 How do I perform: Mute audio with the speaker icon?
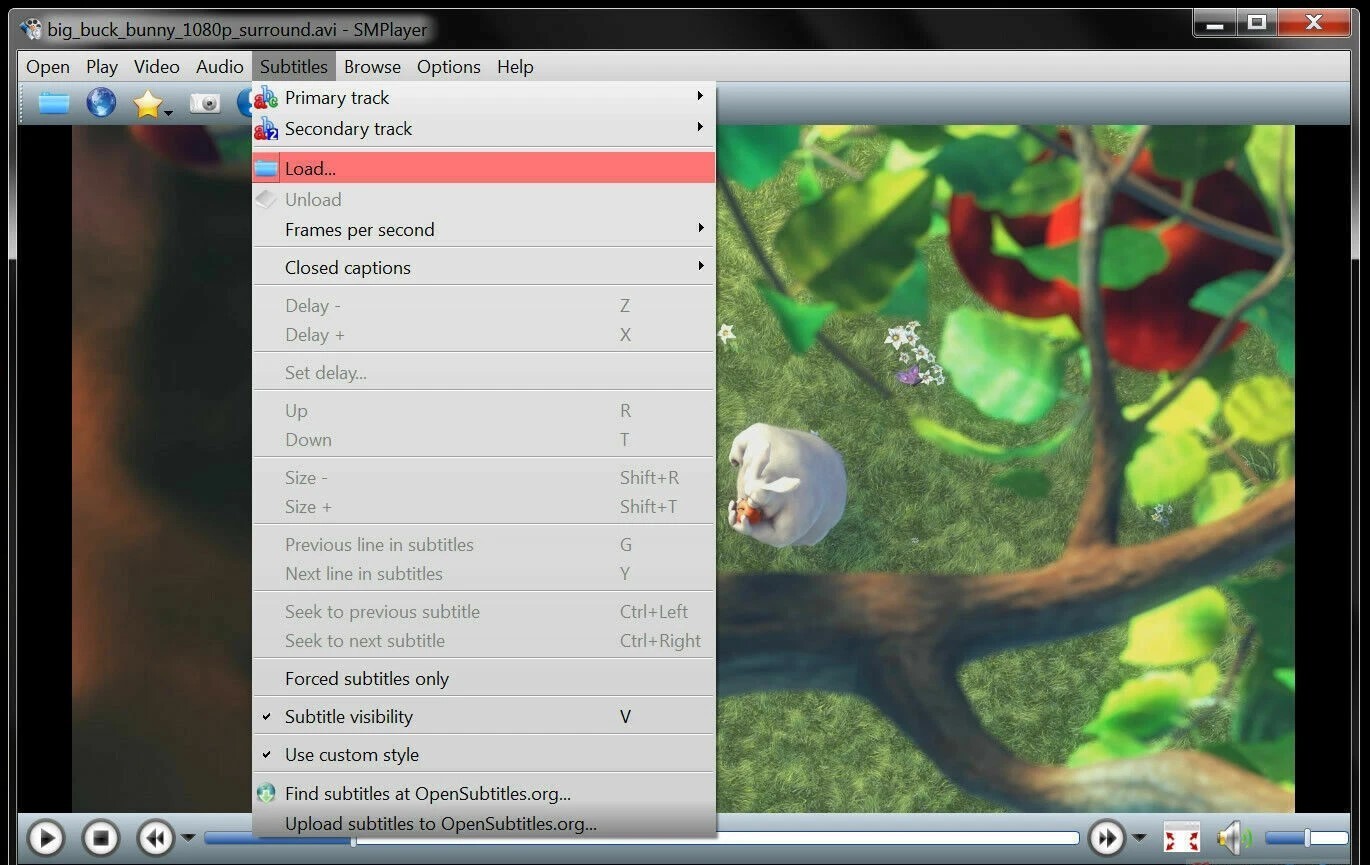pyautogui.click(x=1234, y=837)
